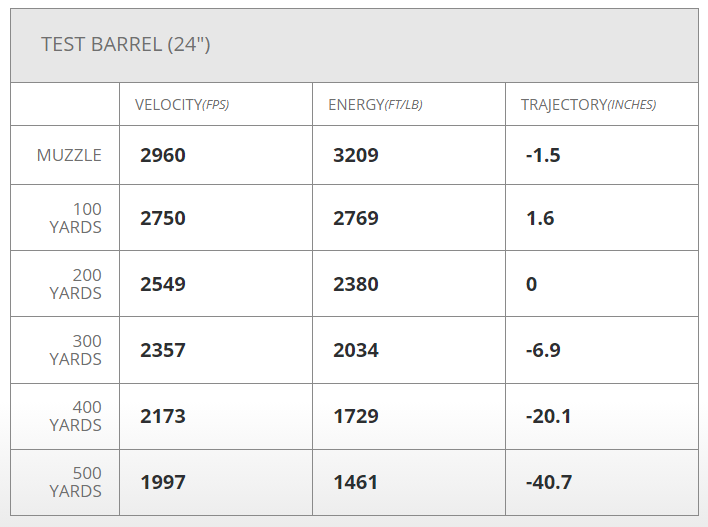Click the muzzle velocity value 2960
708x527 pixels.
tap(163, 156)
